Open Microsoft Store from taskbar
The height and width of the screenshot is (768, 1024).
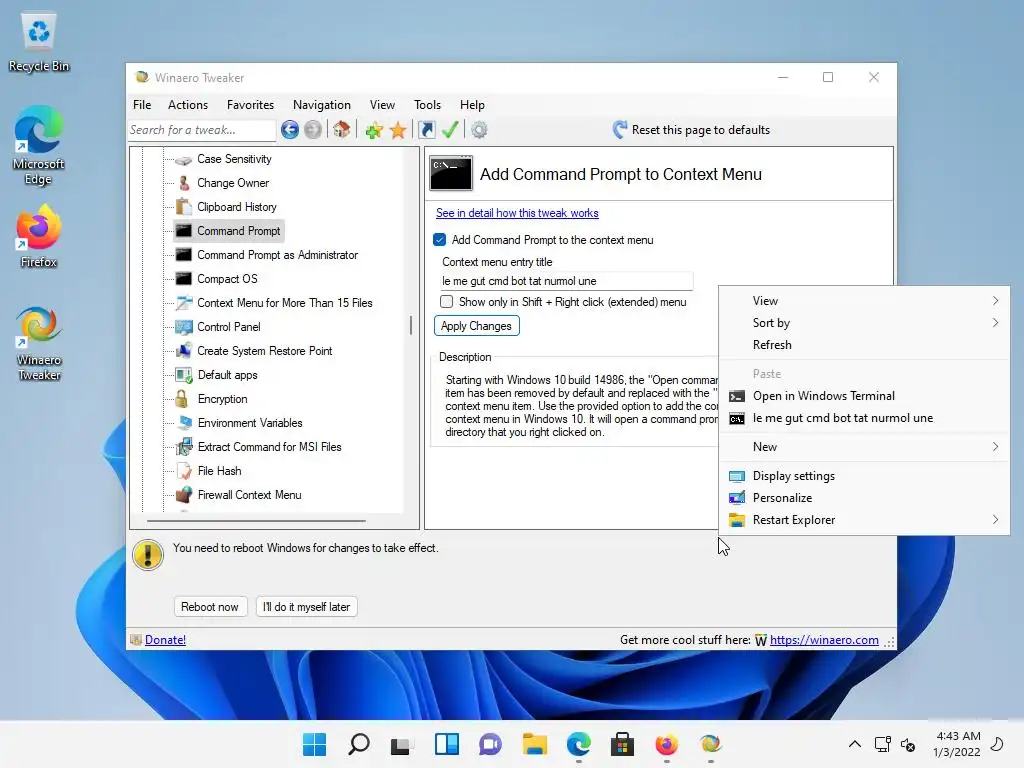[622, 744]
